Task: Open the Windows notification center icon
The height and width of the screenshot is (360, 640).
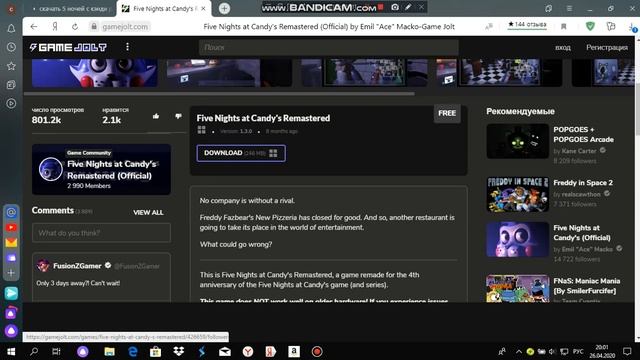Action: (627, 351)
